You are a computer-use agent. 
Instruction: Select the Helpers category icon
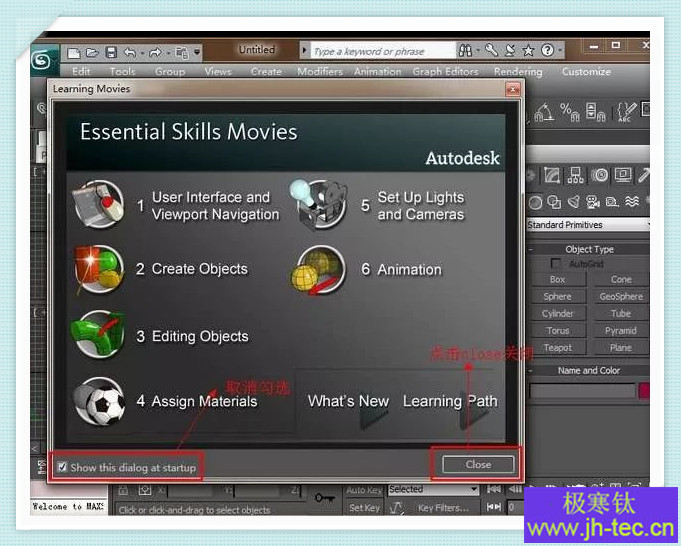[x=612, y=202]
